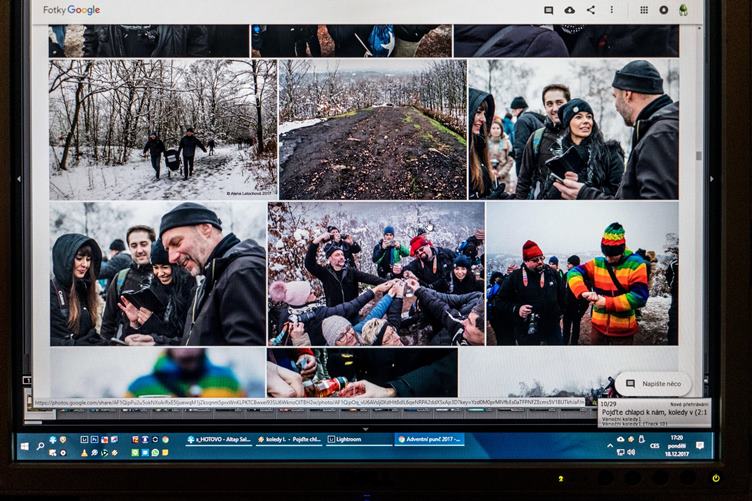Launch FileZilla icon in quick launch
The width and height of the screenshot is (752, 501).
(135, 440)
